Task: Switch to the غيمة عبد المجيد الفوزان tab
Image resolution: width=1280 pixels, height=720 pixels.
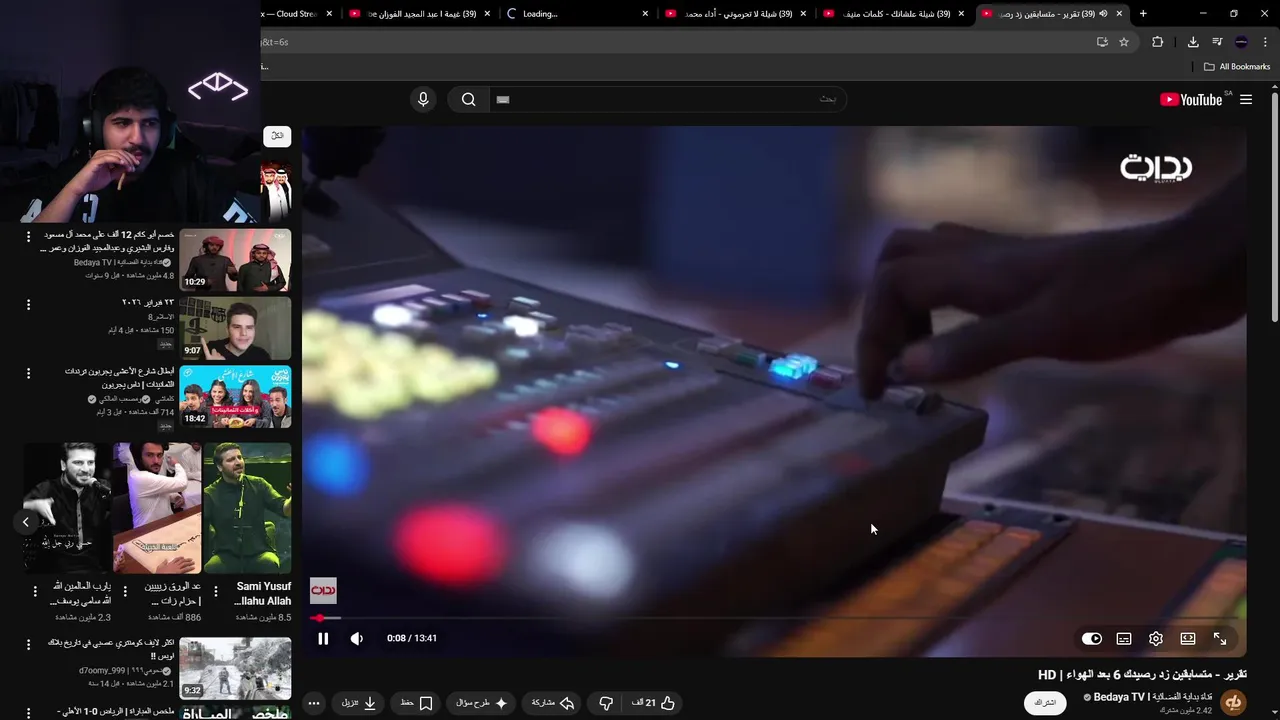Action: [420, 14]
